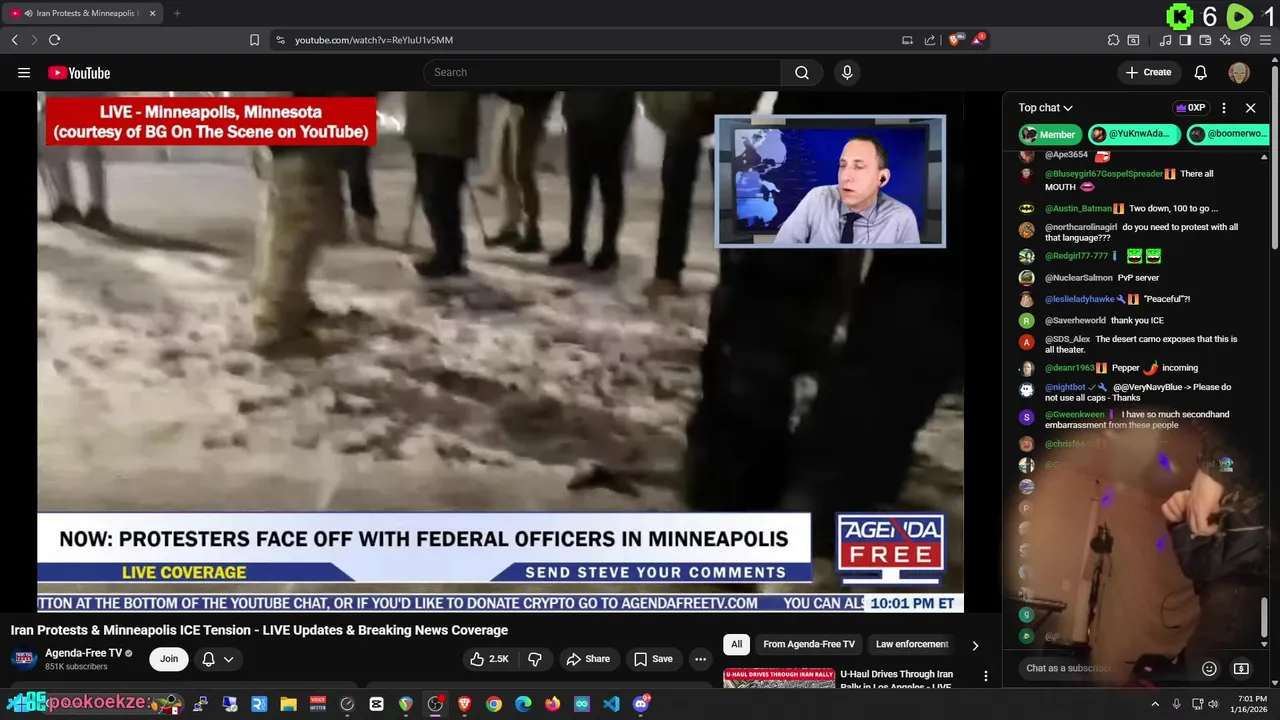The image size is (1280, 720).
Task: Go back with the browser arrow
Action: [14, 40]
